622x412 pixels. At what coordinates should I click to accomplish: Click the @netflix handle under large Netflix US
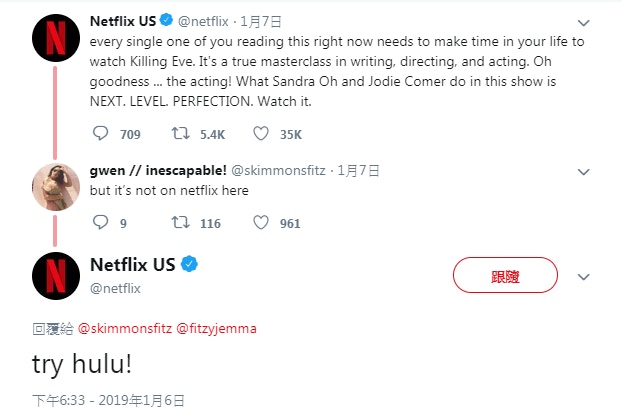(x=115, y=288)
